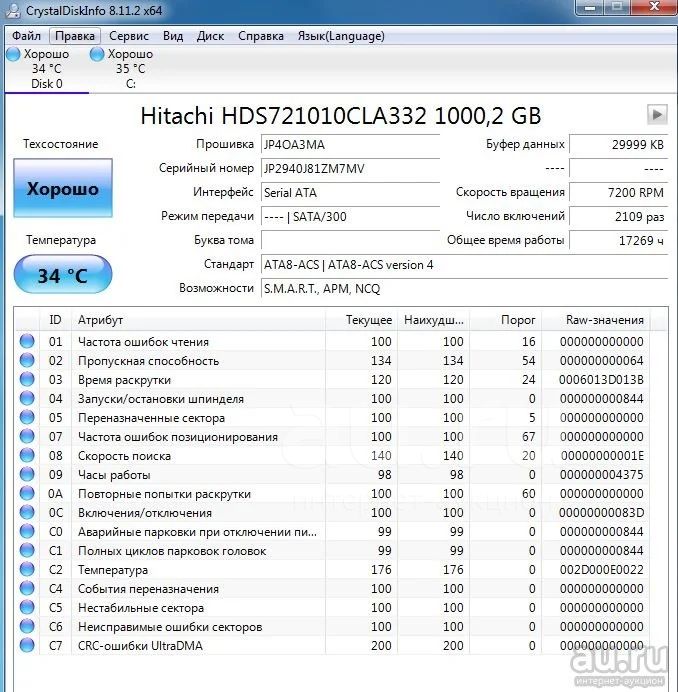This screenshot has width=678, height=692.
Task: Click status icon for attribute 04 row
Action: (x=27, y=398)
